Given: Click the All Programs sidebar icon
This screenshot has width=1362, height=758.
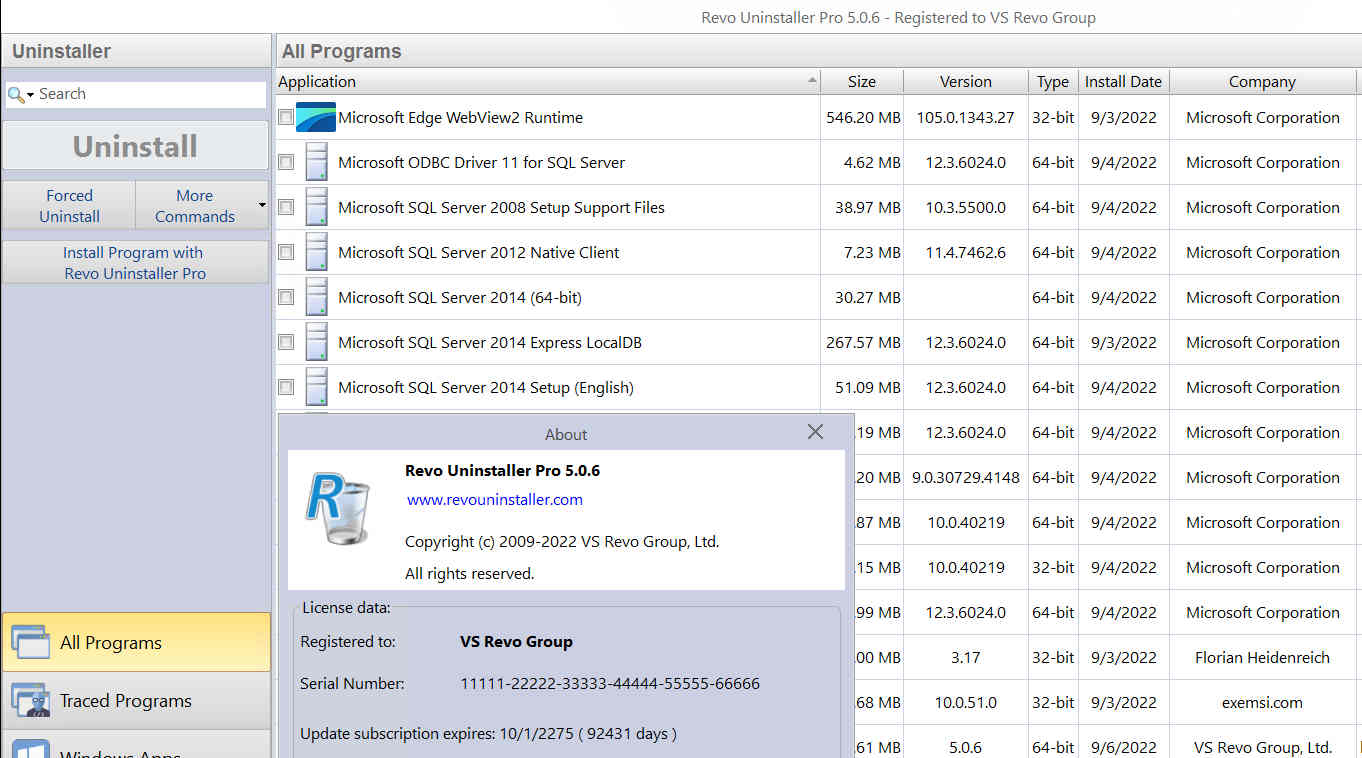Looking at the screenshot, I should tap(30, 642).
